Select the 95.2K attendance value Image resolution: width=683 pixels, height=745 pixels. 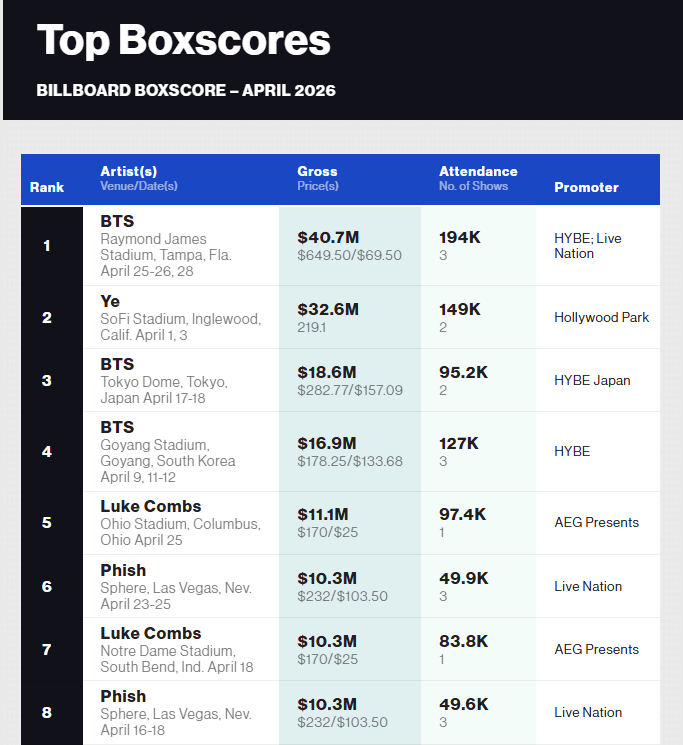[x=464, y=372]
